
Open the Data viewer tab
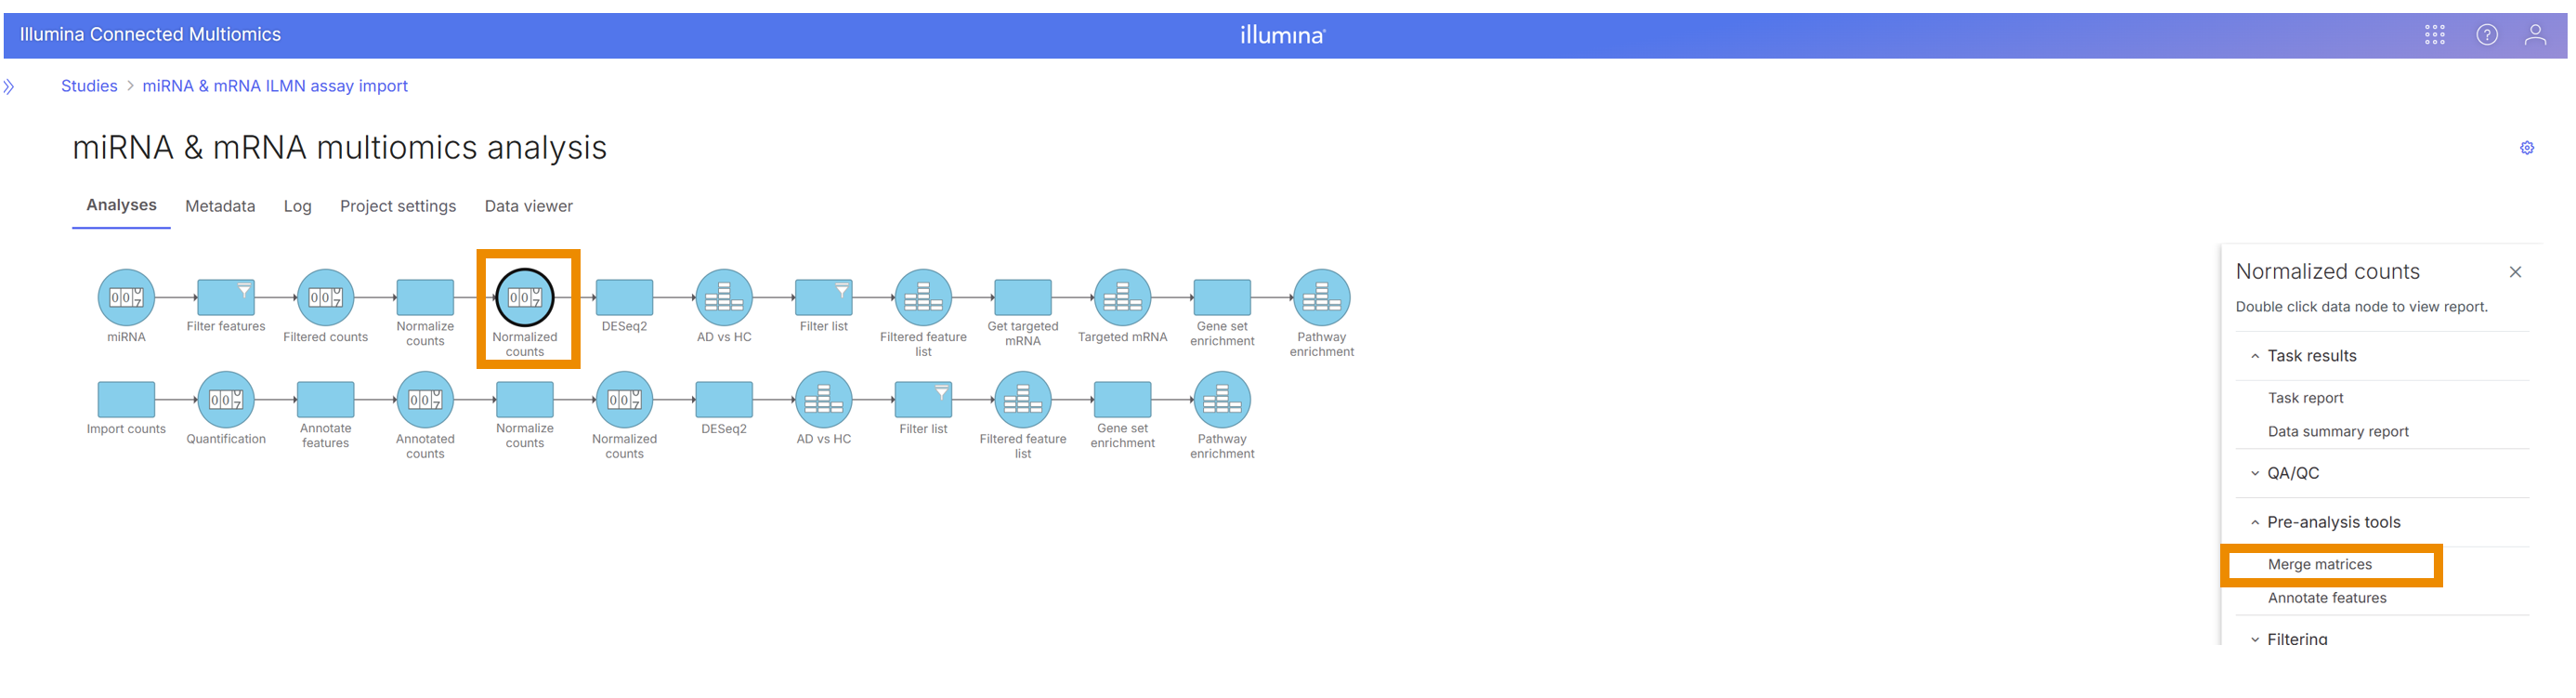pyautogui.click(x=528, y=206)
